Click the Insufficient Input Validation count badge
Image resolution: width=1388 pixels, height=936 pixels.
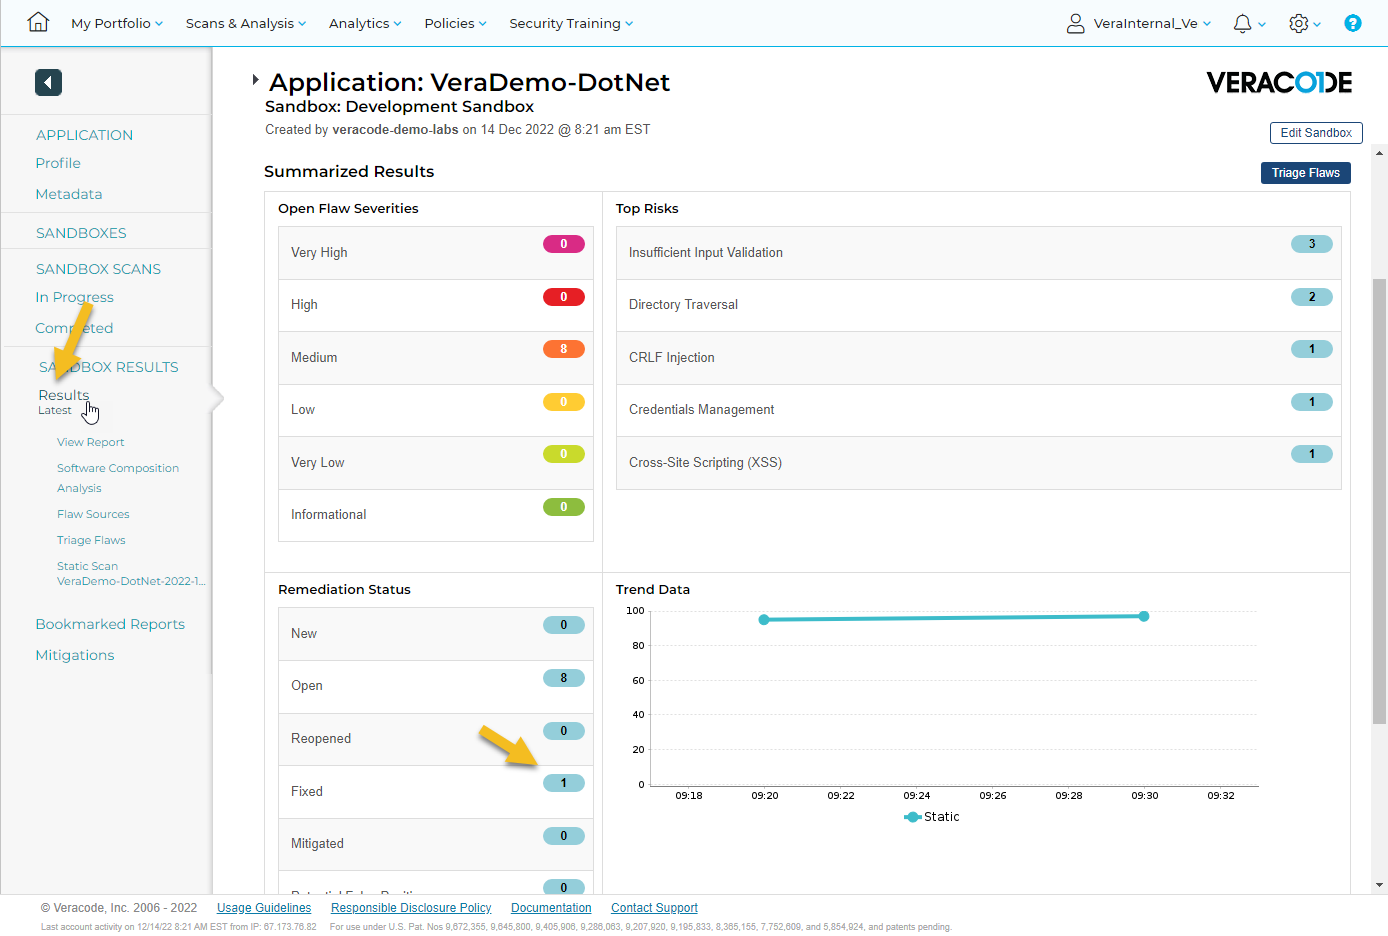click(1312, 244)
